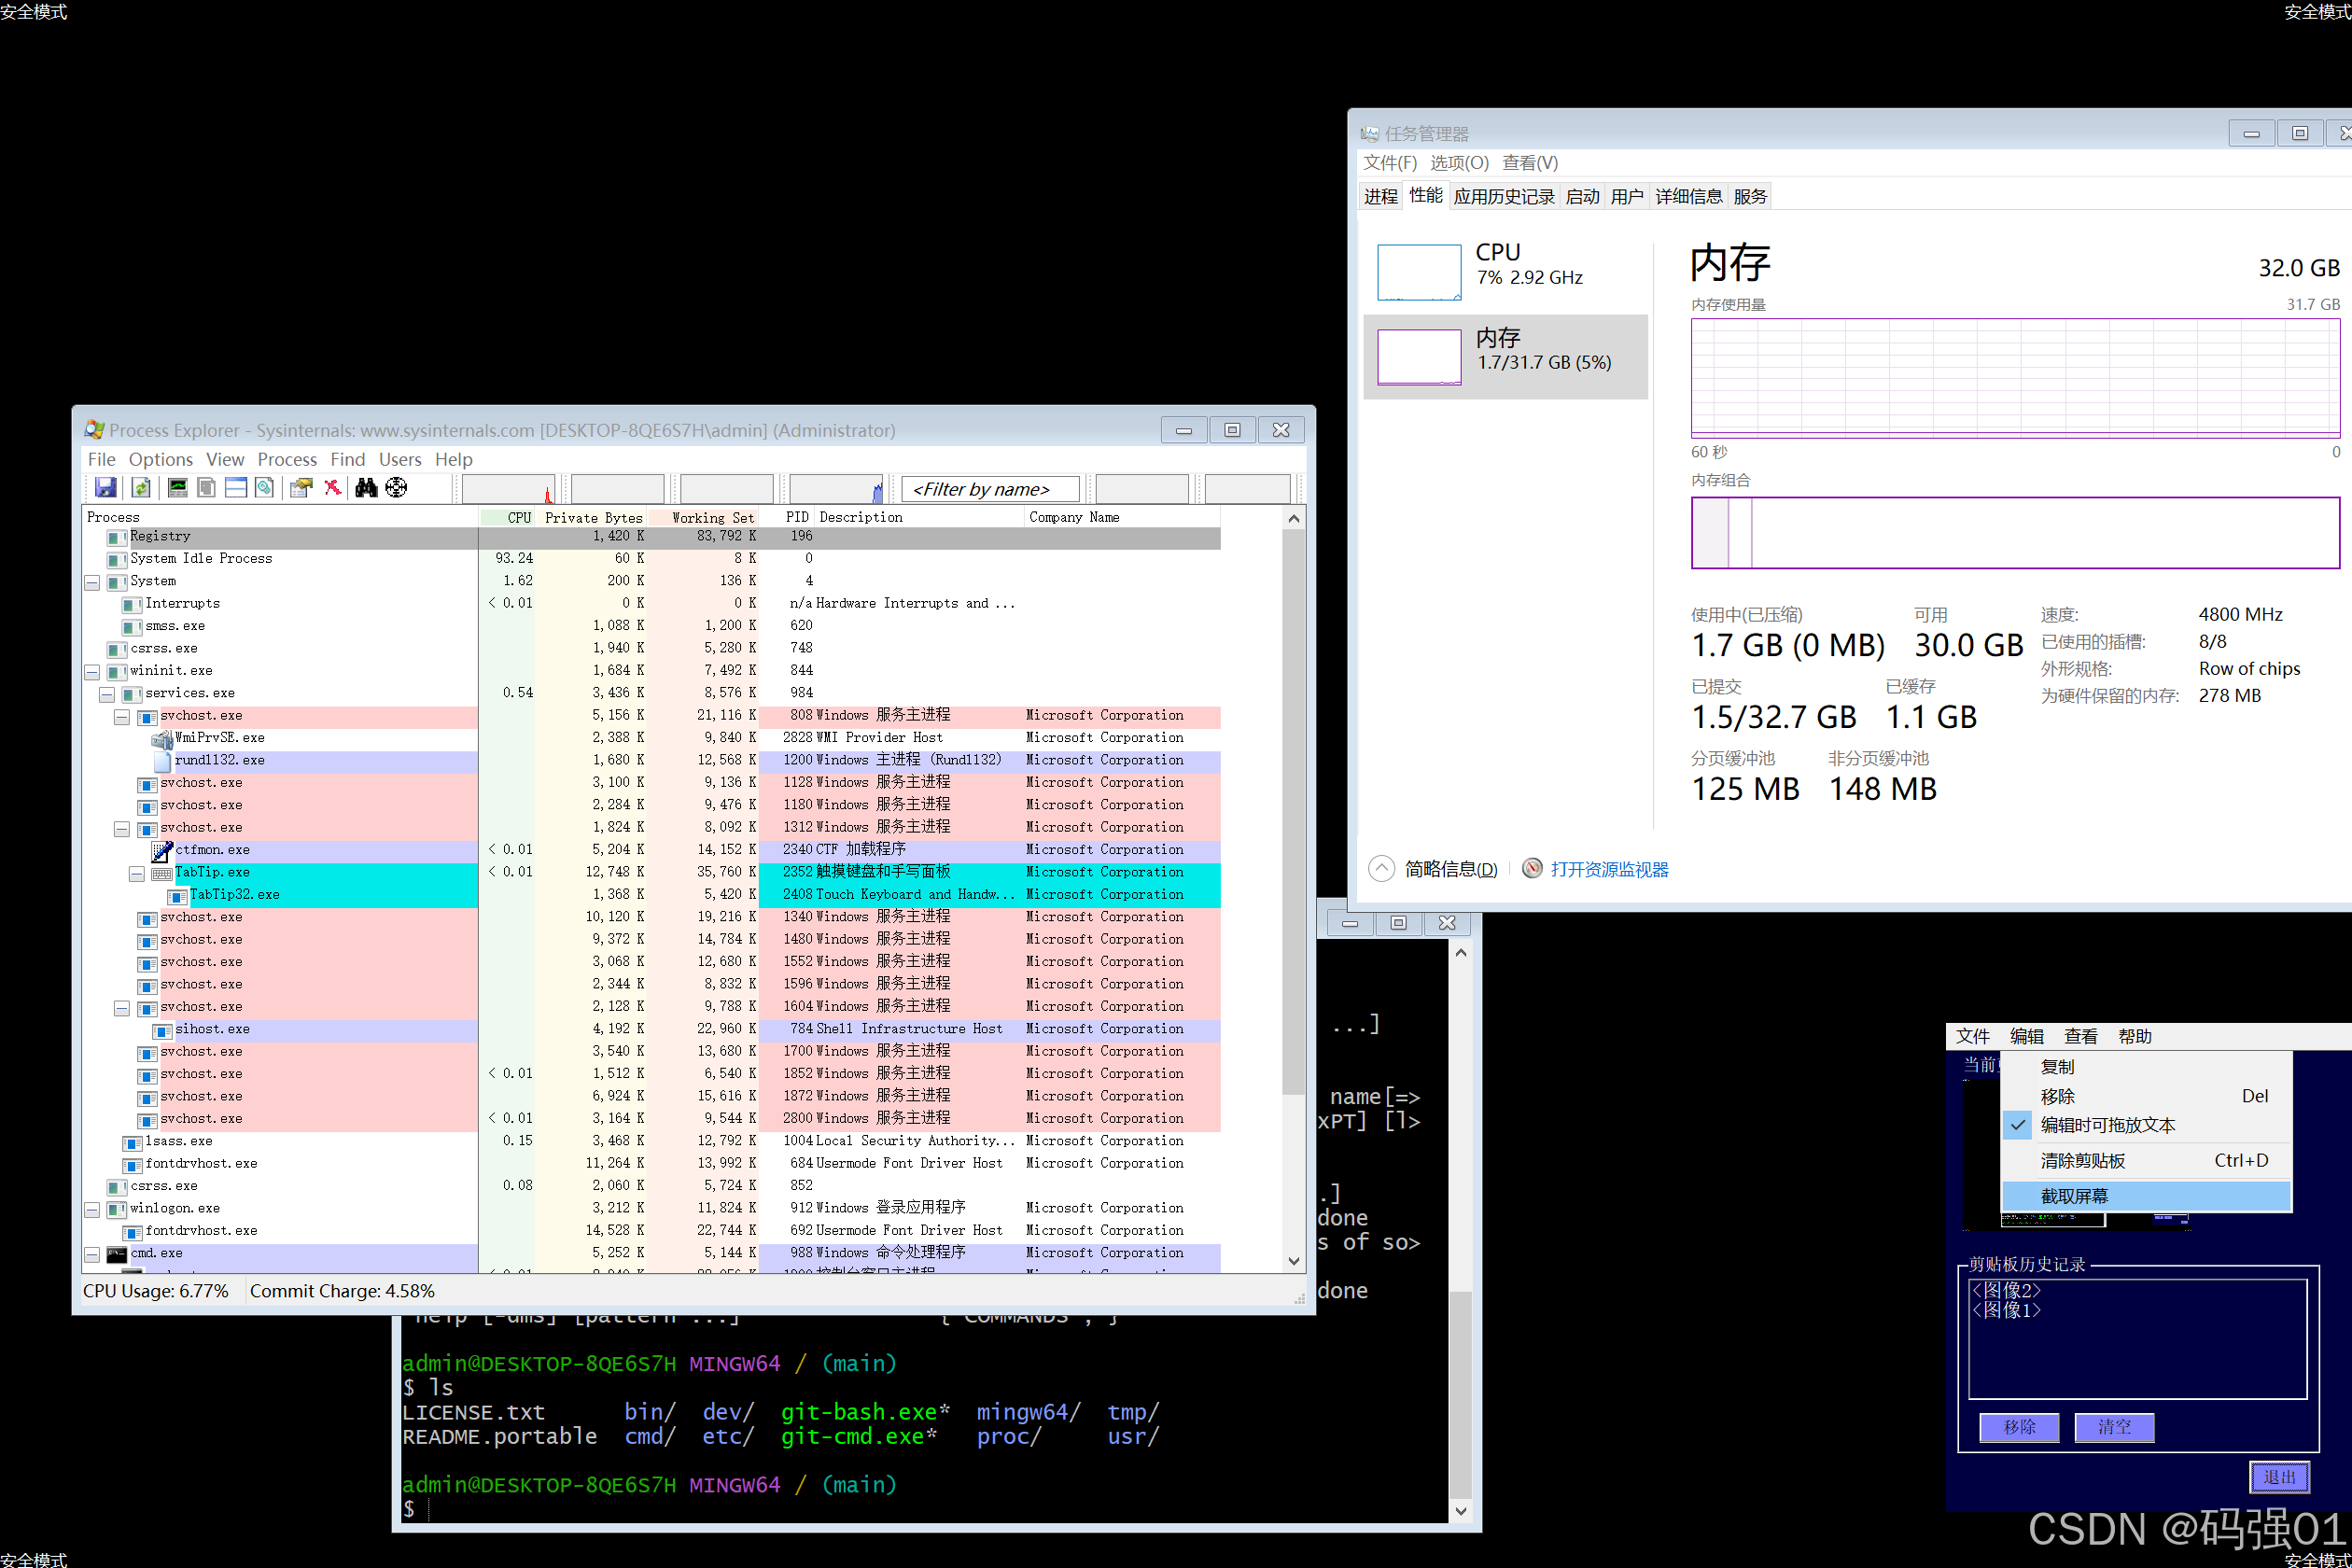The height and width of the screenshot is (1568, 2352).
Task: Open Find Handle or DLL with binoculars icon
Action: [x=367, y=488]
